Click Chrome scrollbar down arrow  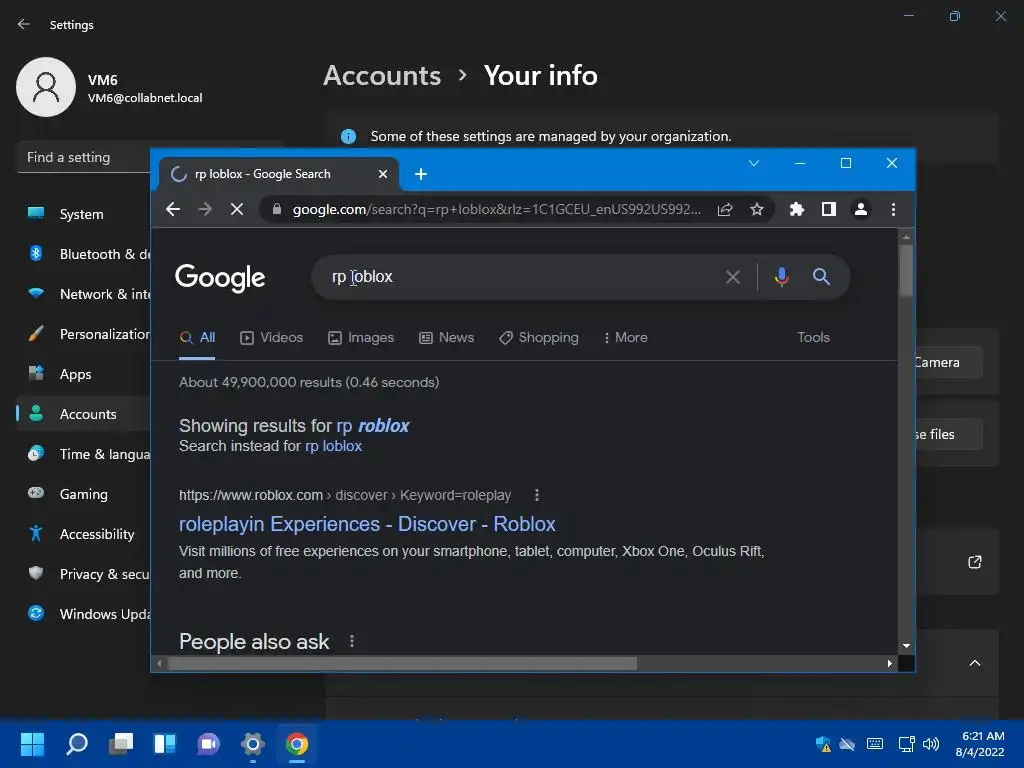(x=906, y=646)
